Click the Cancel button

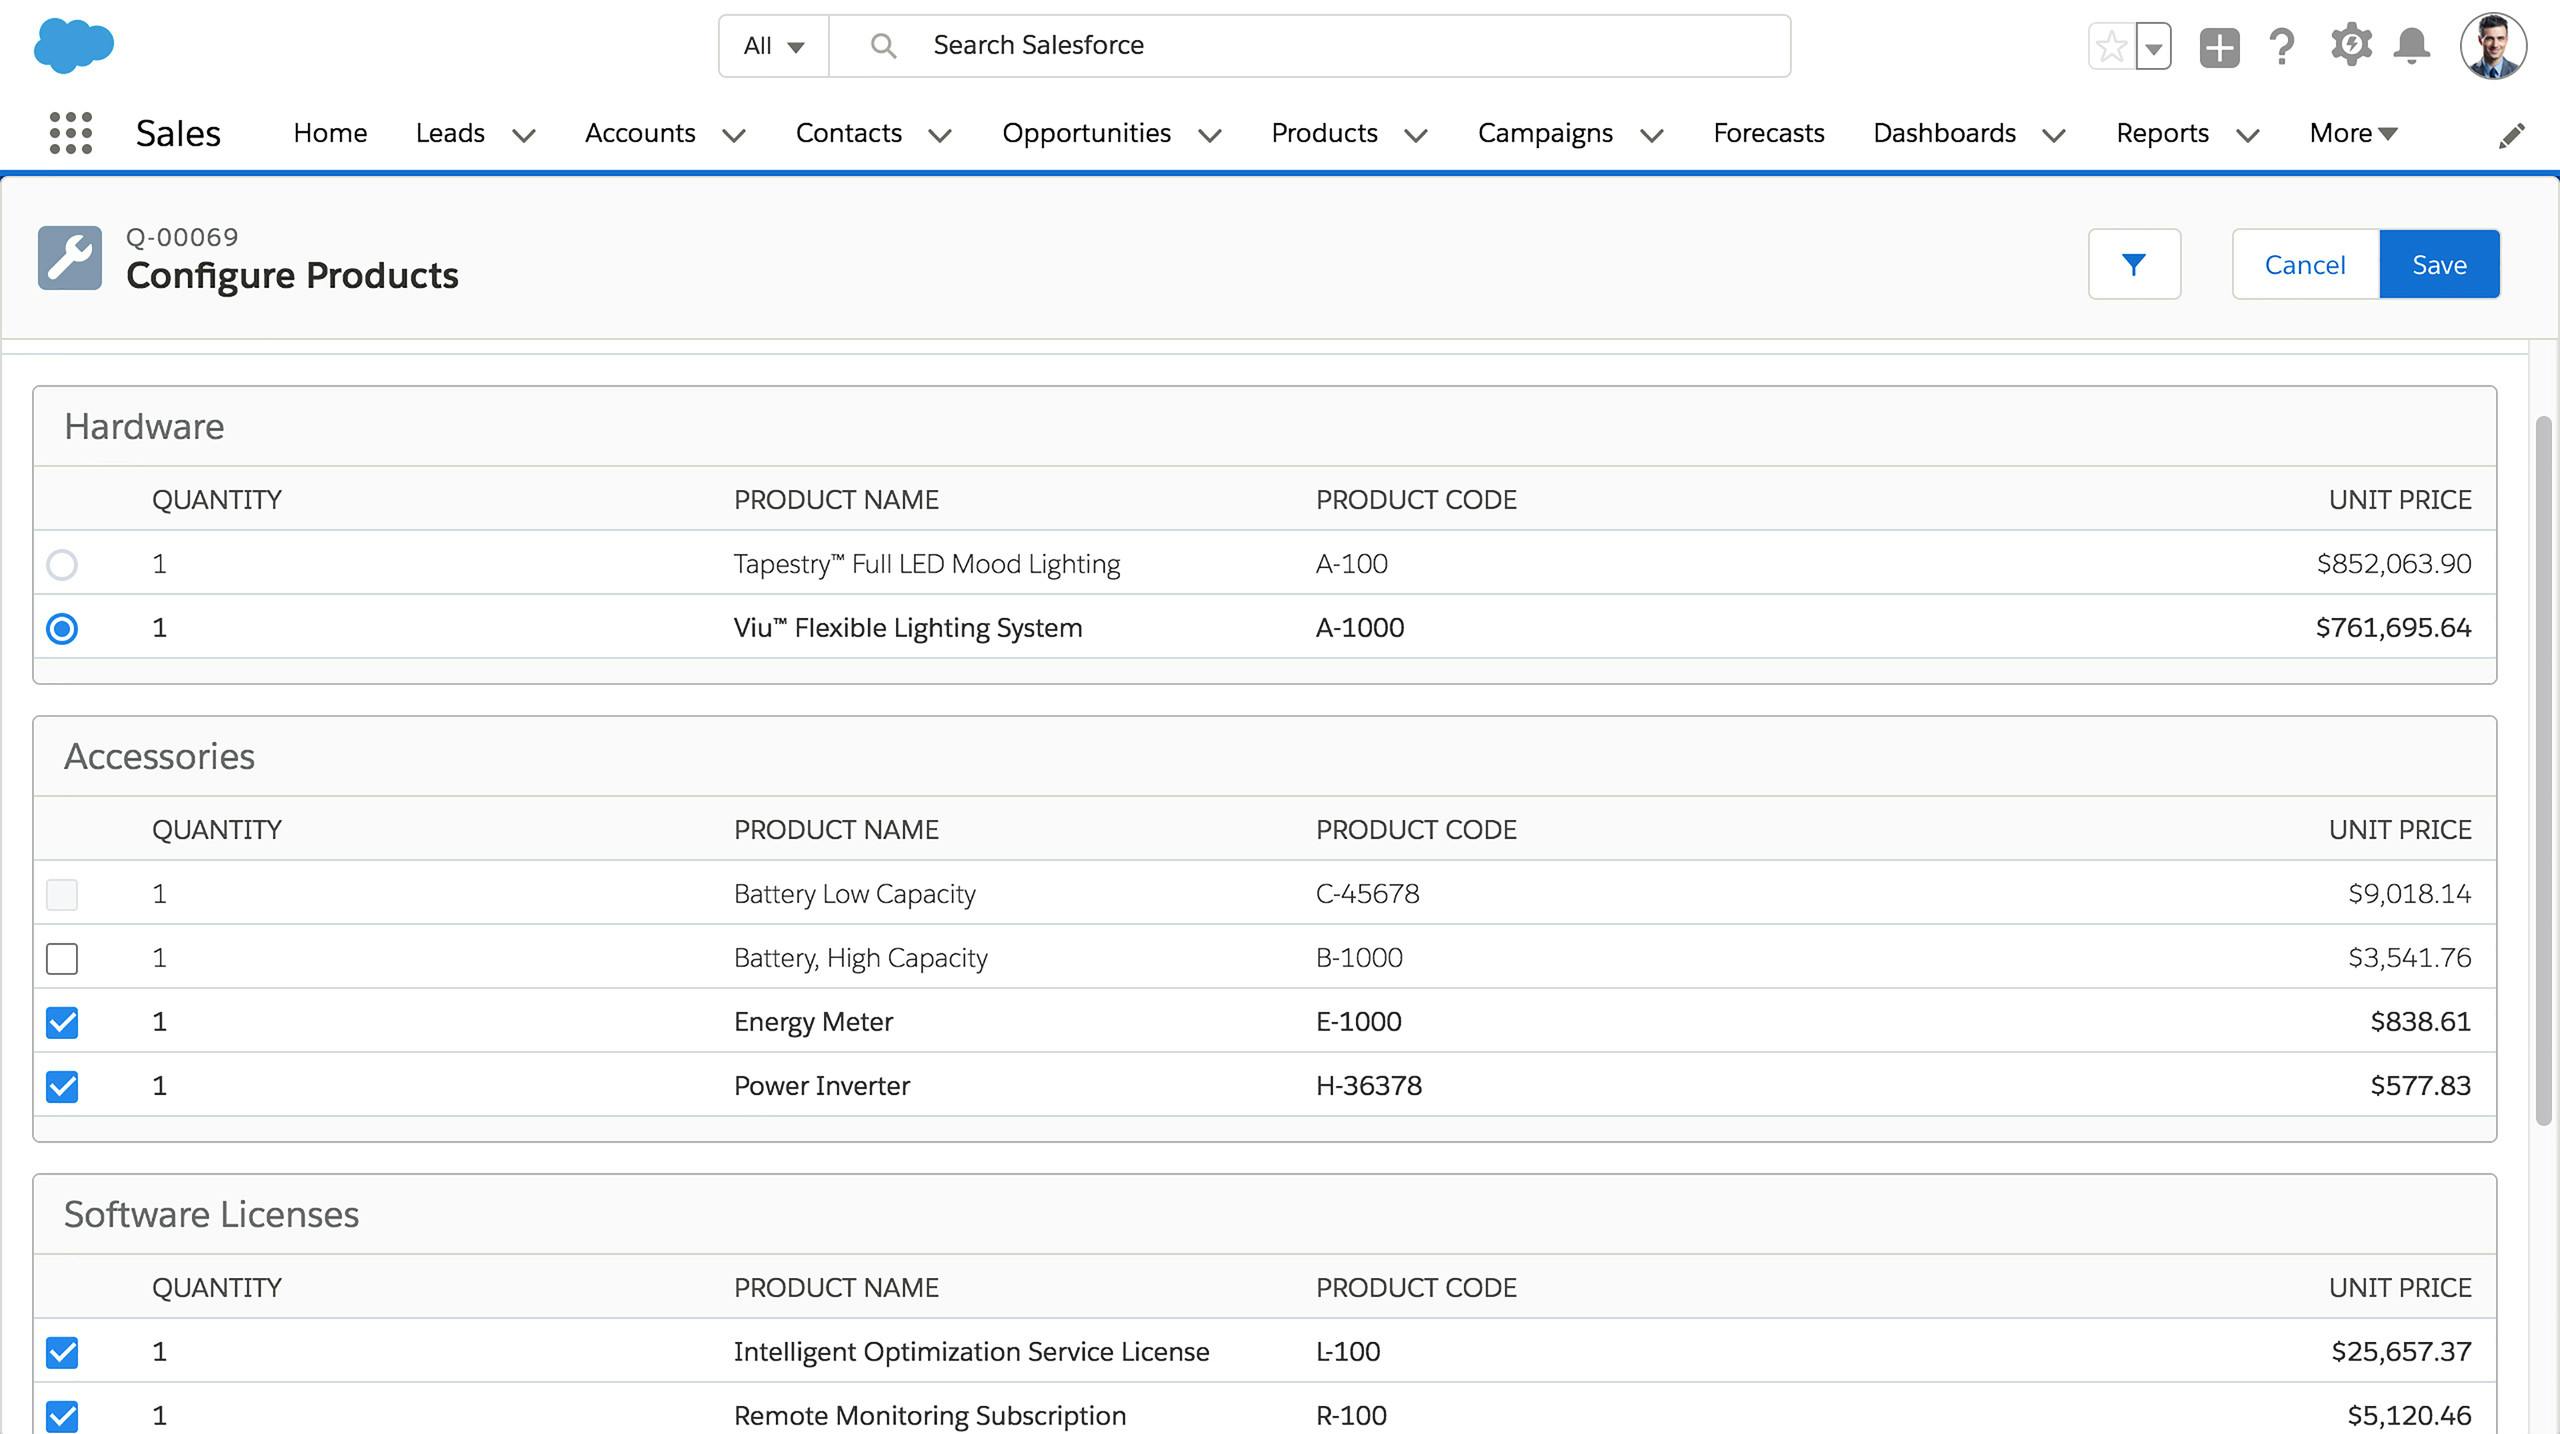2305,264
